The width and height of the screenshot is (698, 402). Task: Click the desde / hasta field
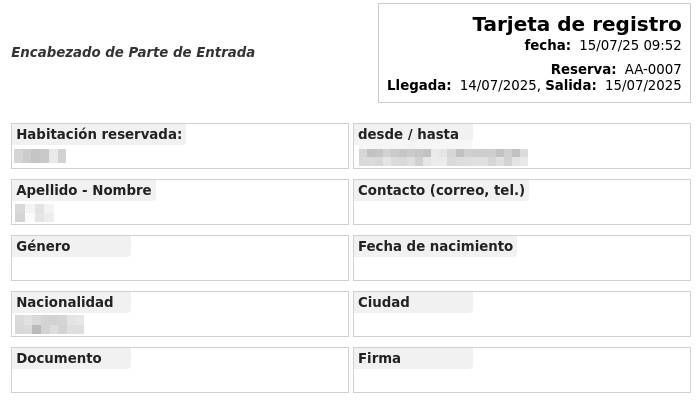tap(522, 146)
